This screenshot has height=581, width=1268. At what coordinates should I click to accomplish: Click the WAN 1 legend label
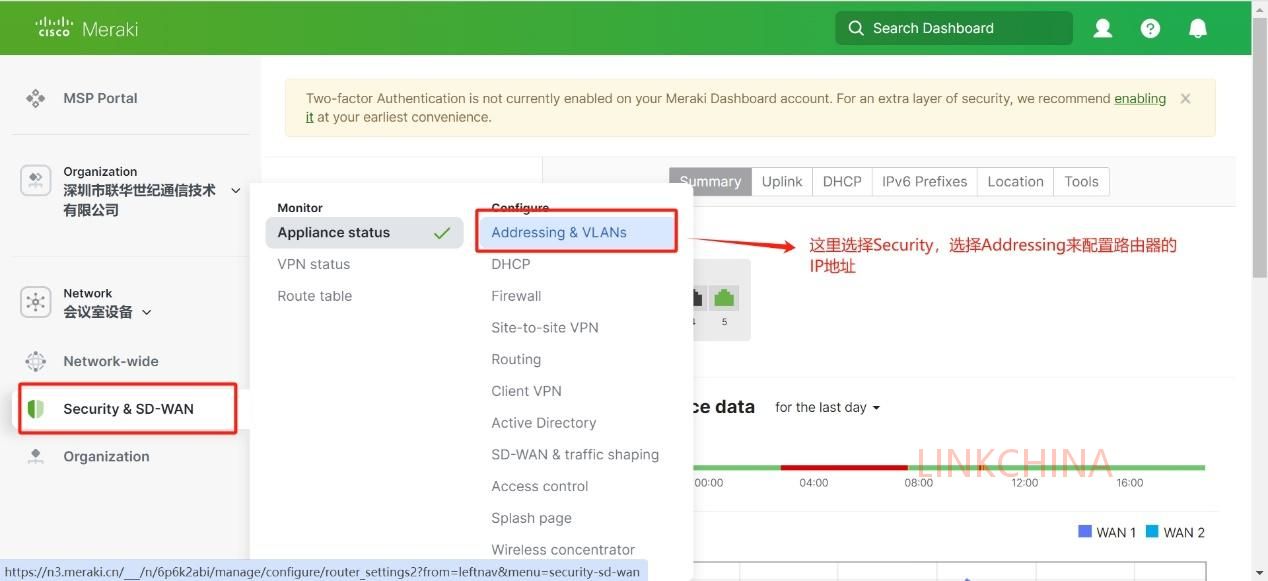1116,532
